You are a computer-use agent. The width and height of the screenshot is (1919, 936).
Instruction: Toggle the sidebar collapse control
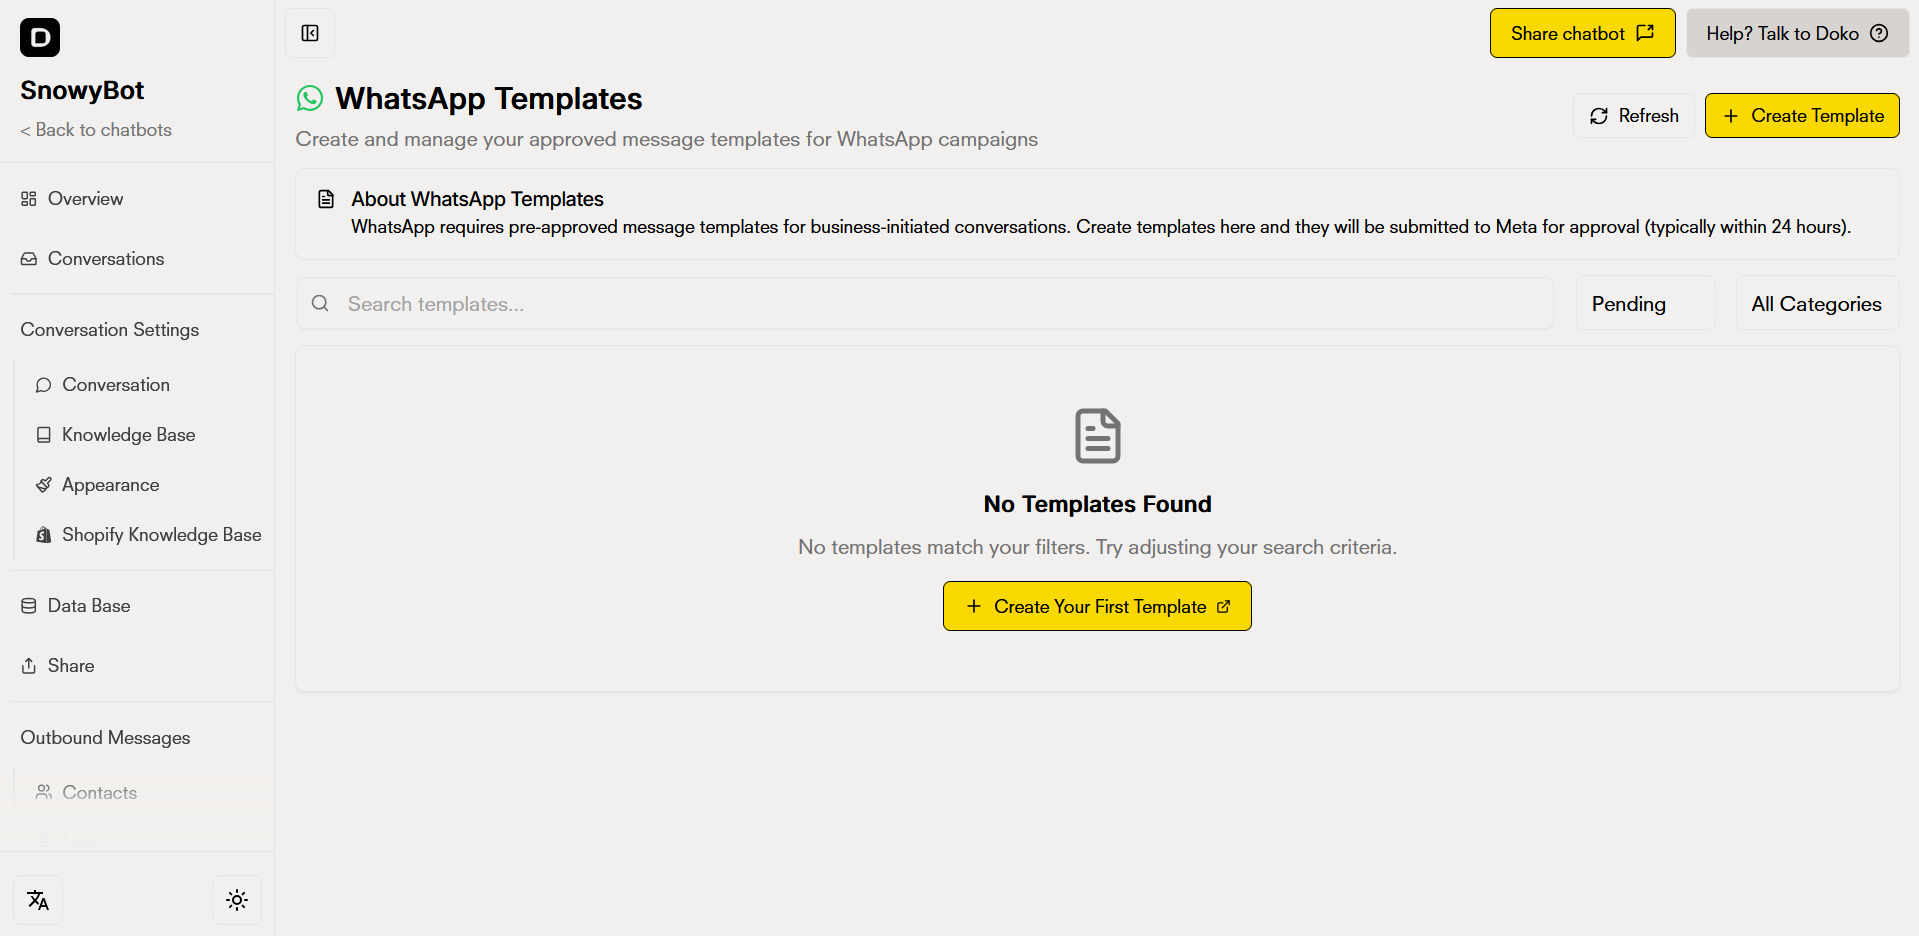309,32
